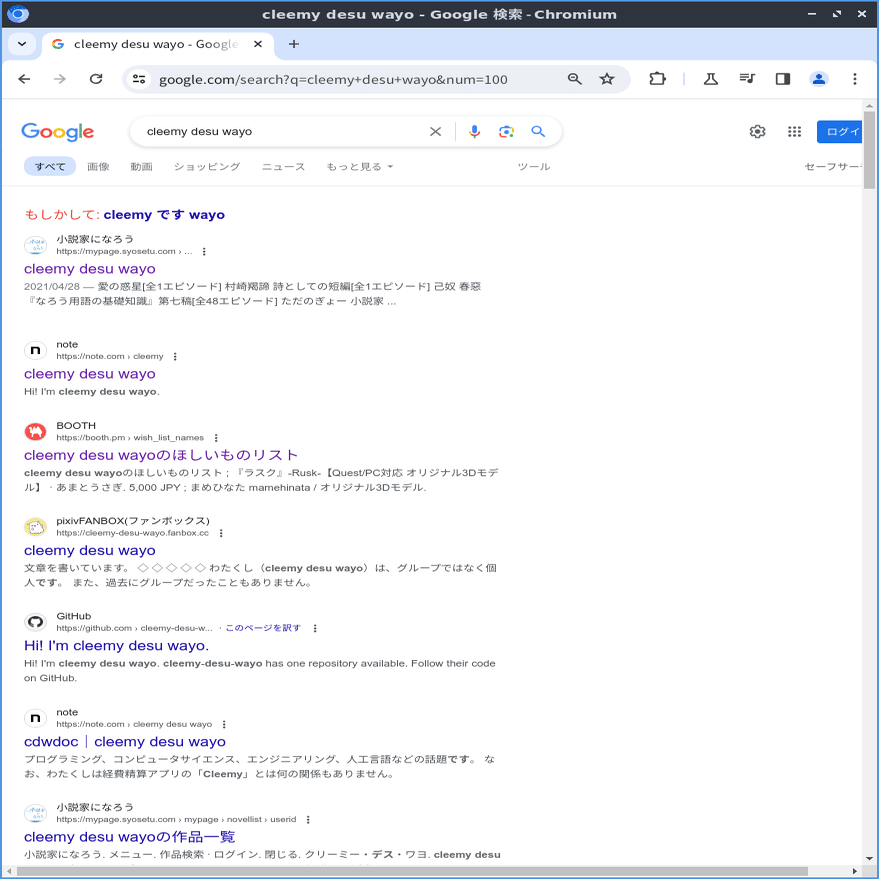Image resolution: width=879 pixels, height=879 pixels.
Task: Click このページを訳す translate link
Action: tap(263, 628)
